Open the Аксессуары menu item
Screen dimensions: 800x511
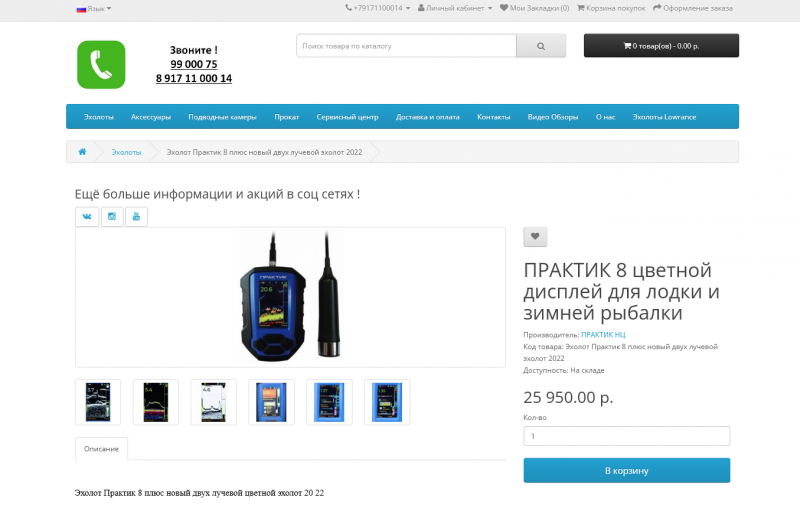pyautogui.click(x=151, y=117)
